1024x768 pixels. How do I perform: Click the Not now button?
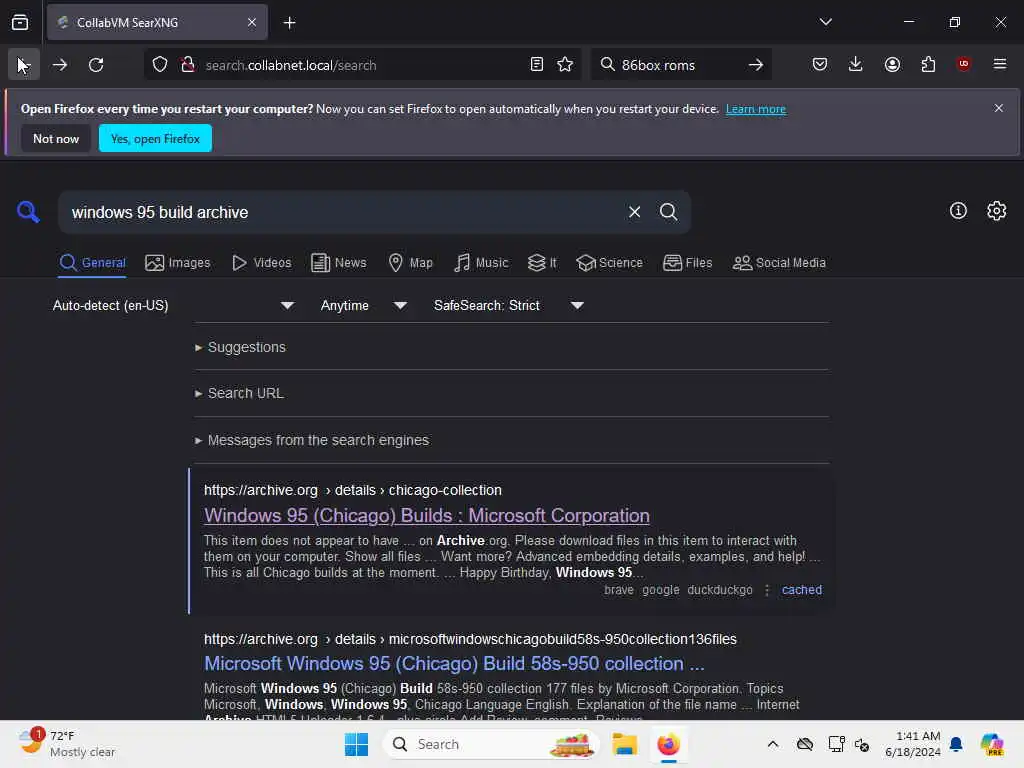pos(56,138)
